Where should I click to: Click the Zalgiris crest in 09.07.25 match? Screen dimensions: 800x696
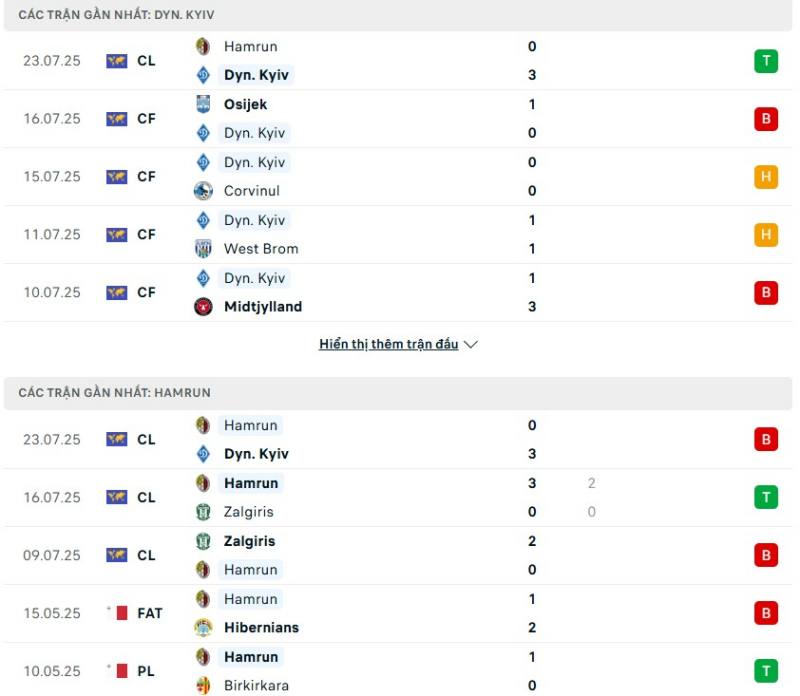[x=203, y=541]
